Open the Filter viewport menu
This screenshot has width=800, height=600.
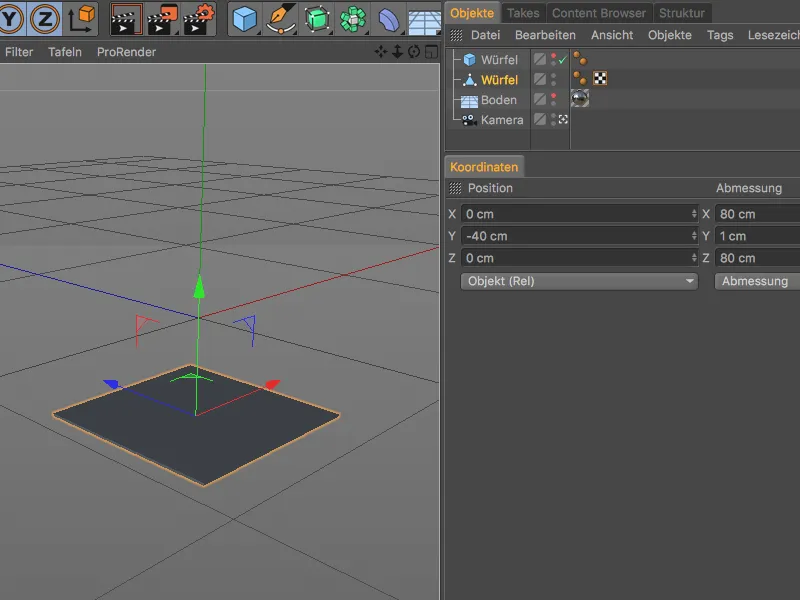point(19,52)
